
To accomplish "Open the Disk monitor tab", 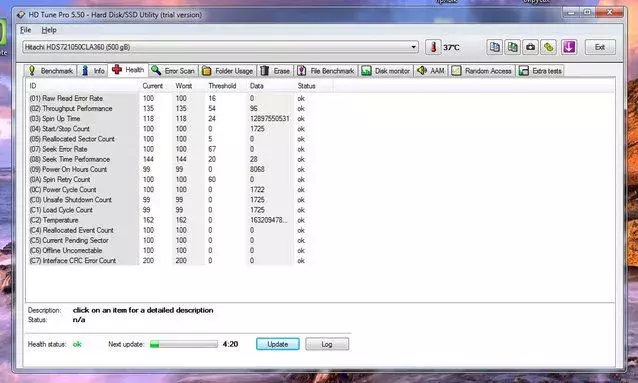I will pyautogui.click(x=386, y=71).
